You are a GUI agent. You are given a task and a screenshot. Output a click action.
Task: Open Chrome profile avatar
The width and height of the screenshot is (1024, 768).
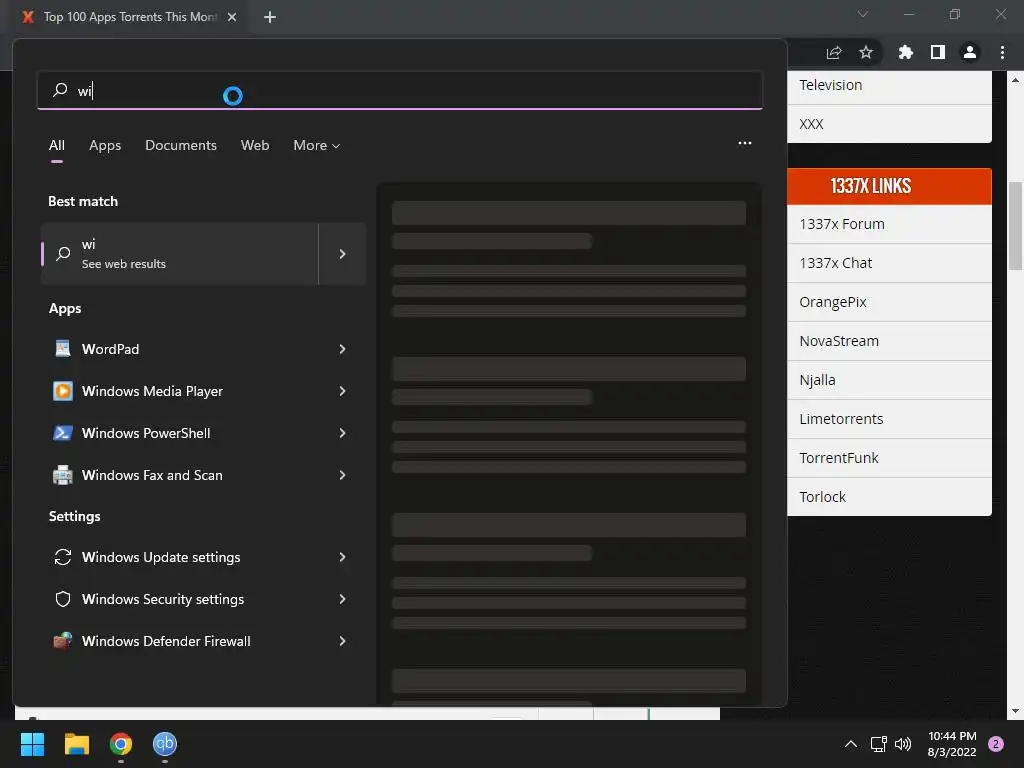970,52
